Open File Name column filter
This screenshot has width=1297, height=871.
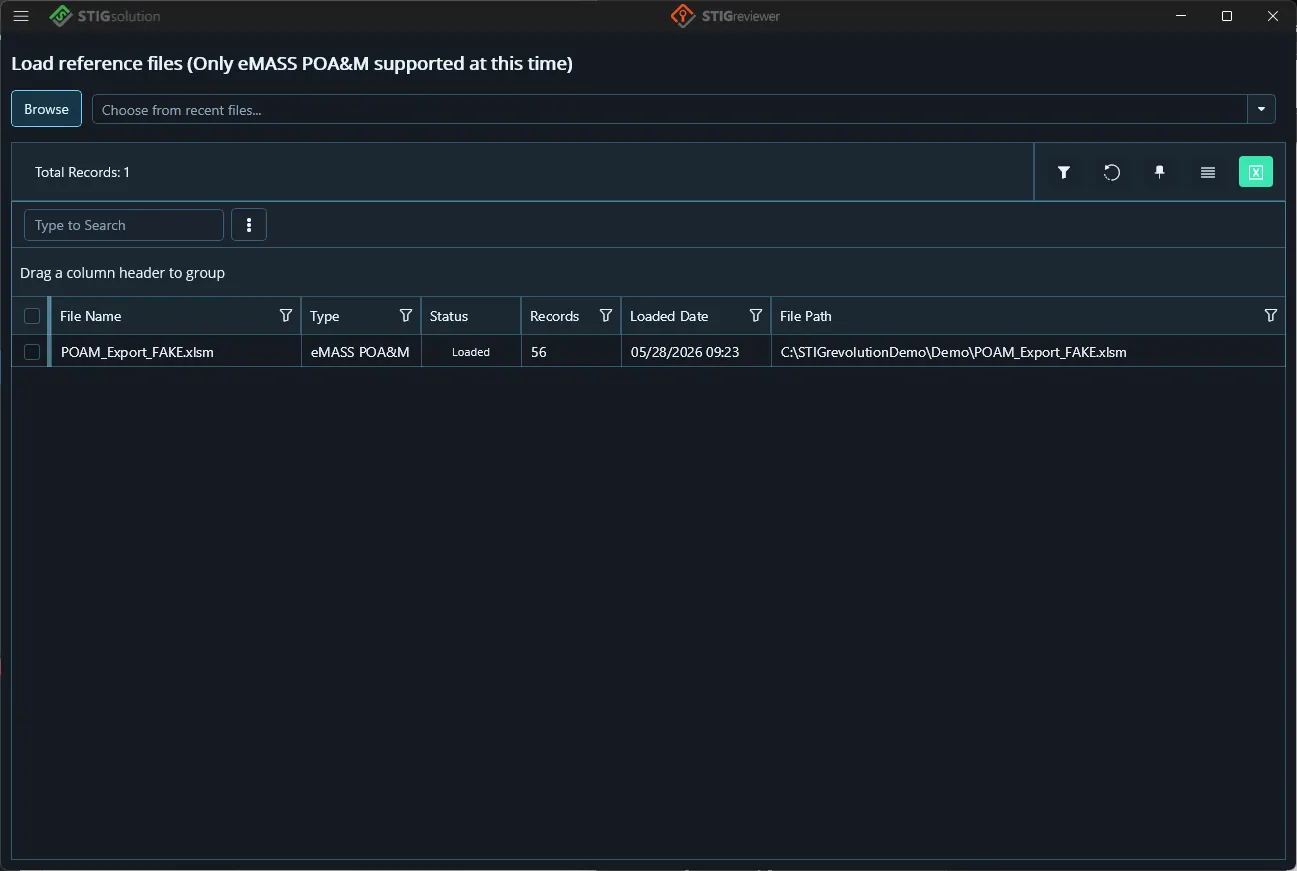(x=286, y=315)
